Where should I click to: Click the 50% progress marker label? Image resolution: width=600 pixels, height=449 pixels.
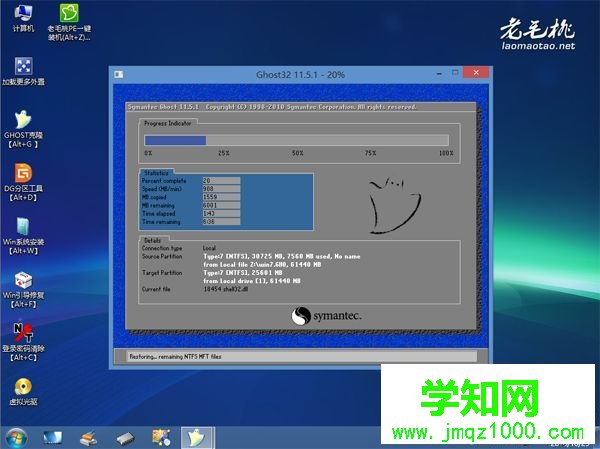297,153
